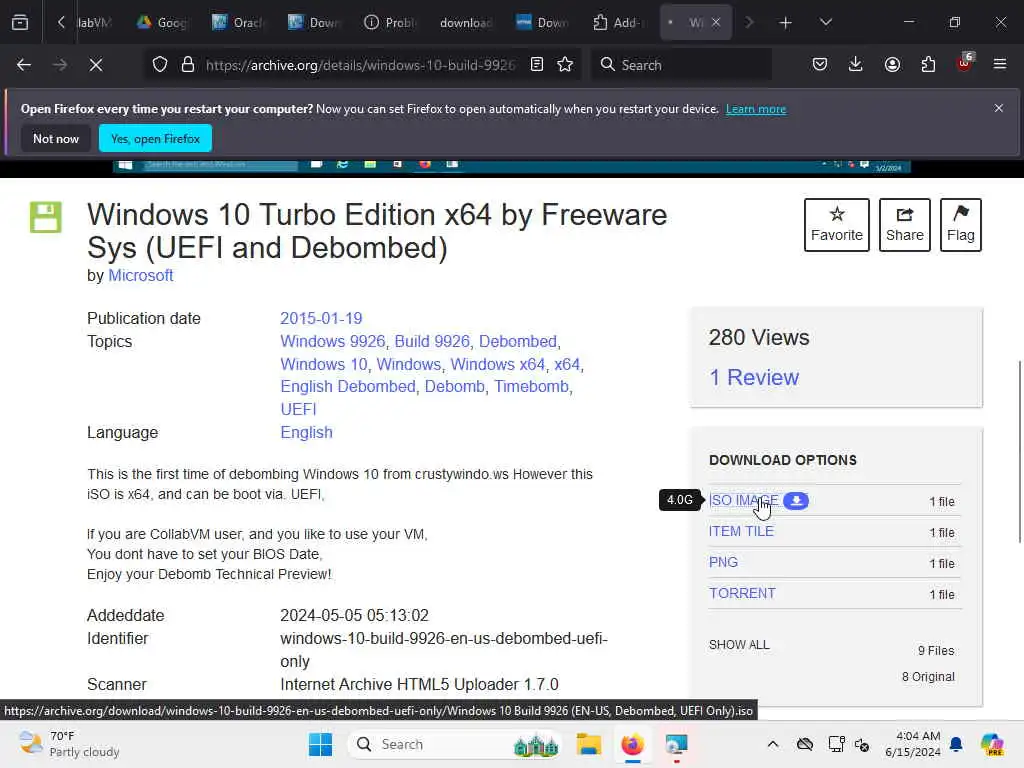Choose Not now in notification

pos(56,138)
